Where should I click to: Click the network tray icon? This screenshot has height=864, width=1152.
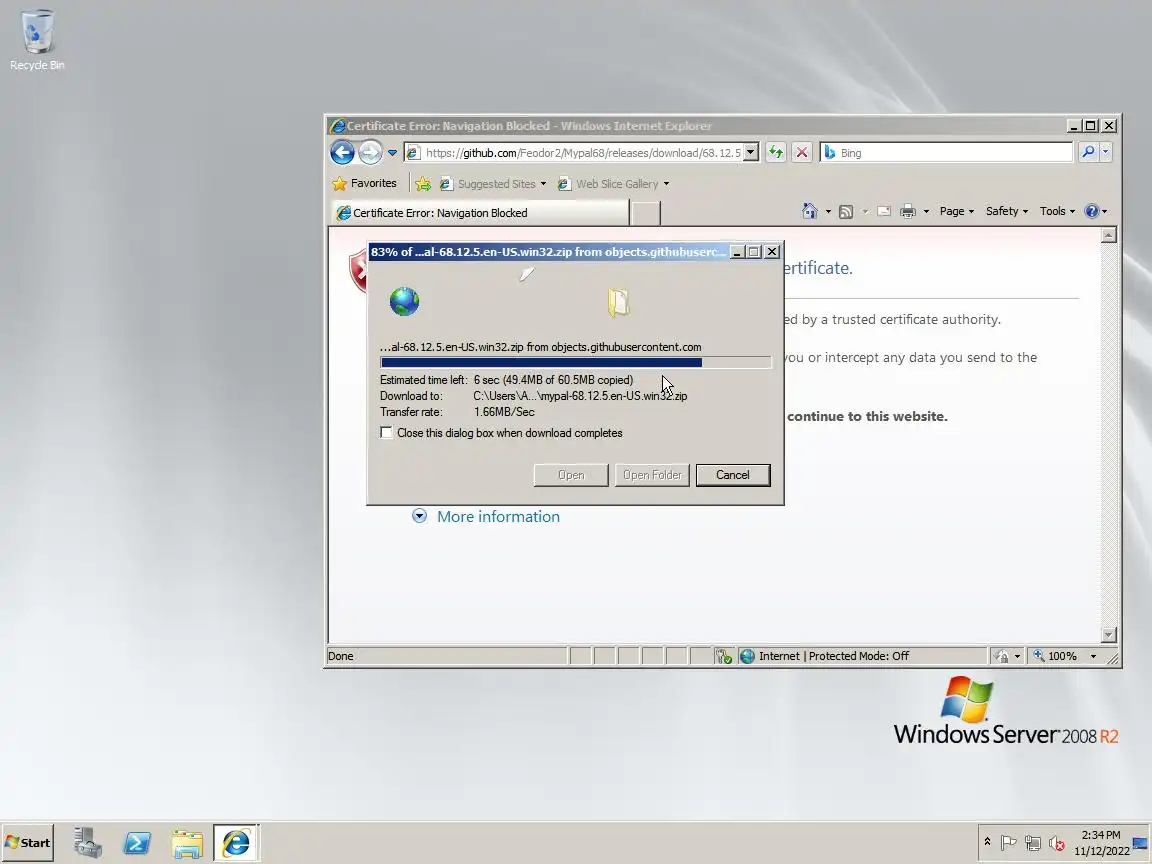pos(1032,843)
